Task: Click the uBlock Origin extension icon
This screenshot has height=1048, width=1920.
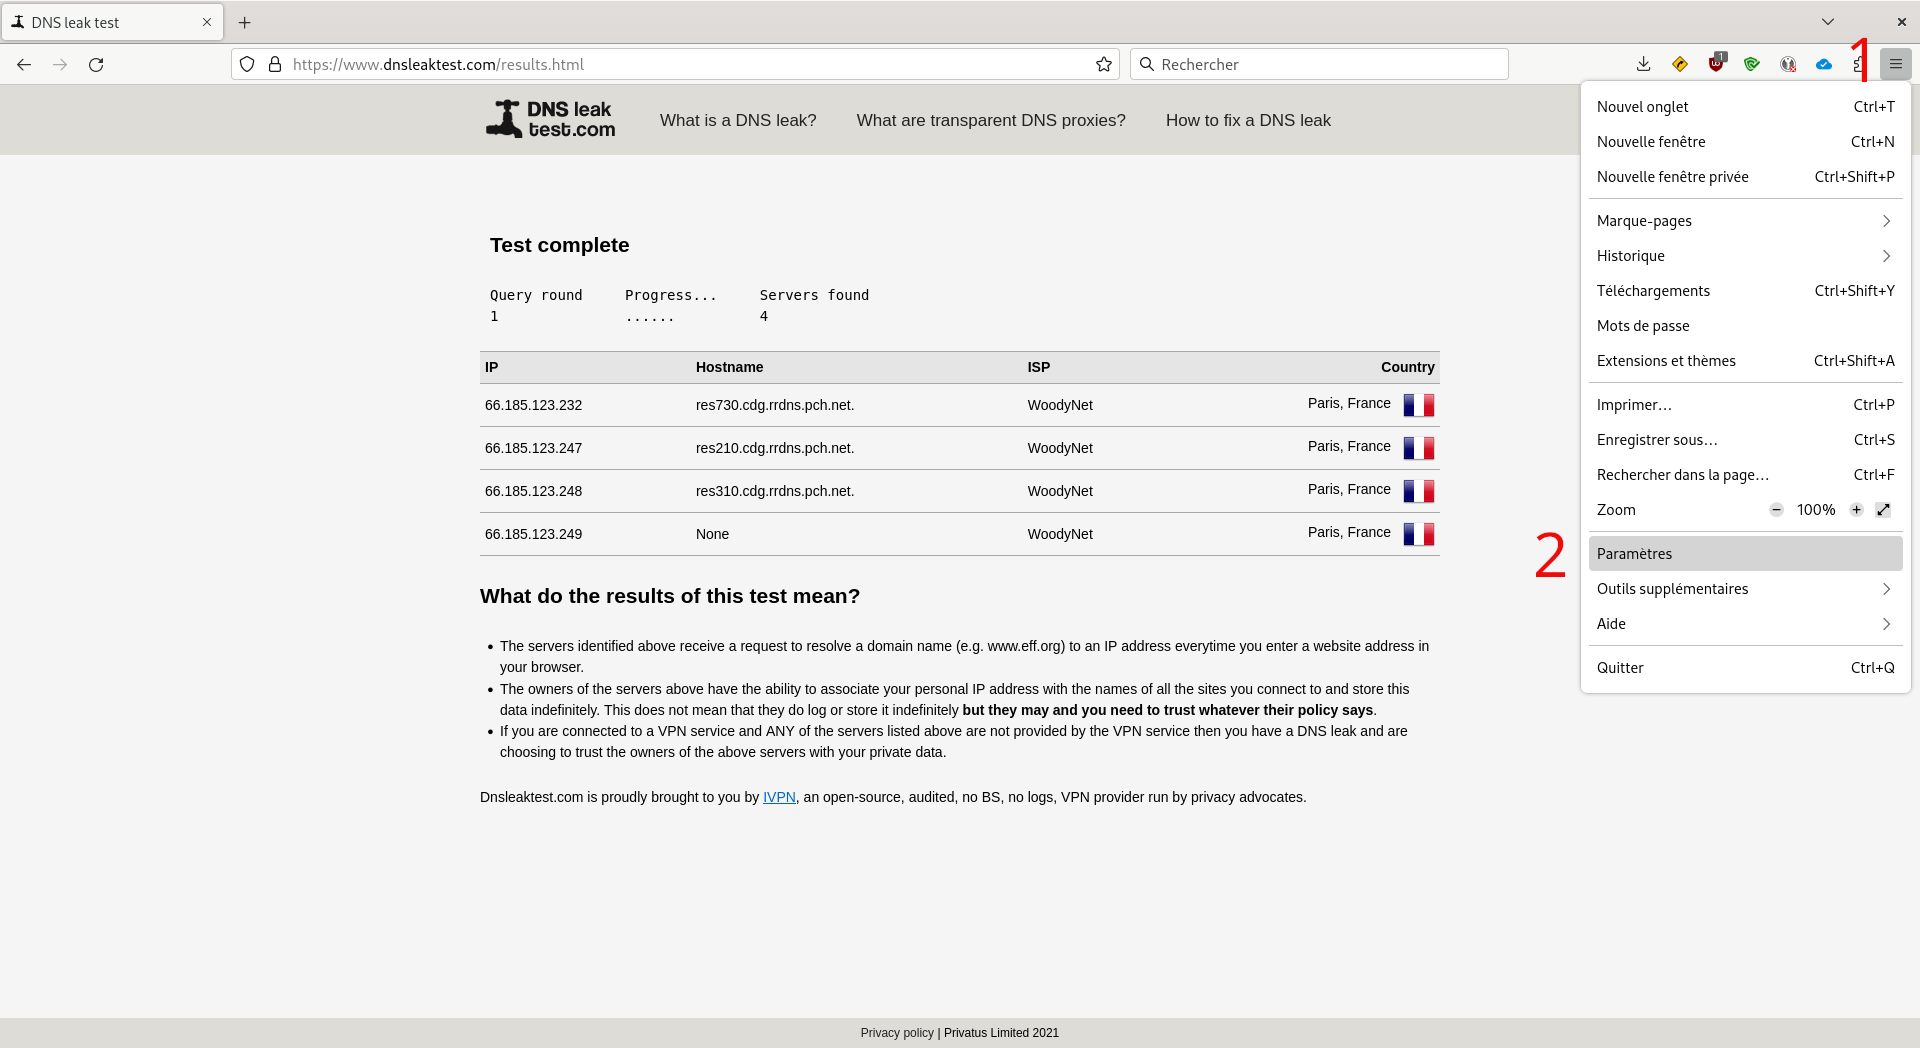Action: coord(1716,64)
